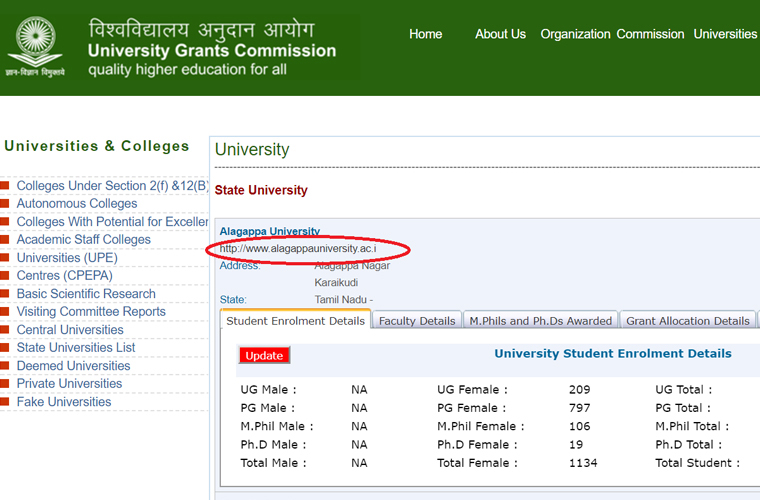Click the University Grants Commission title

212,51
